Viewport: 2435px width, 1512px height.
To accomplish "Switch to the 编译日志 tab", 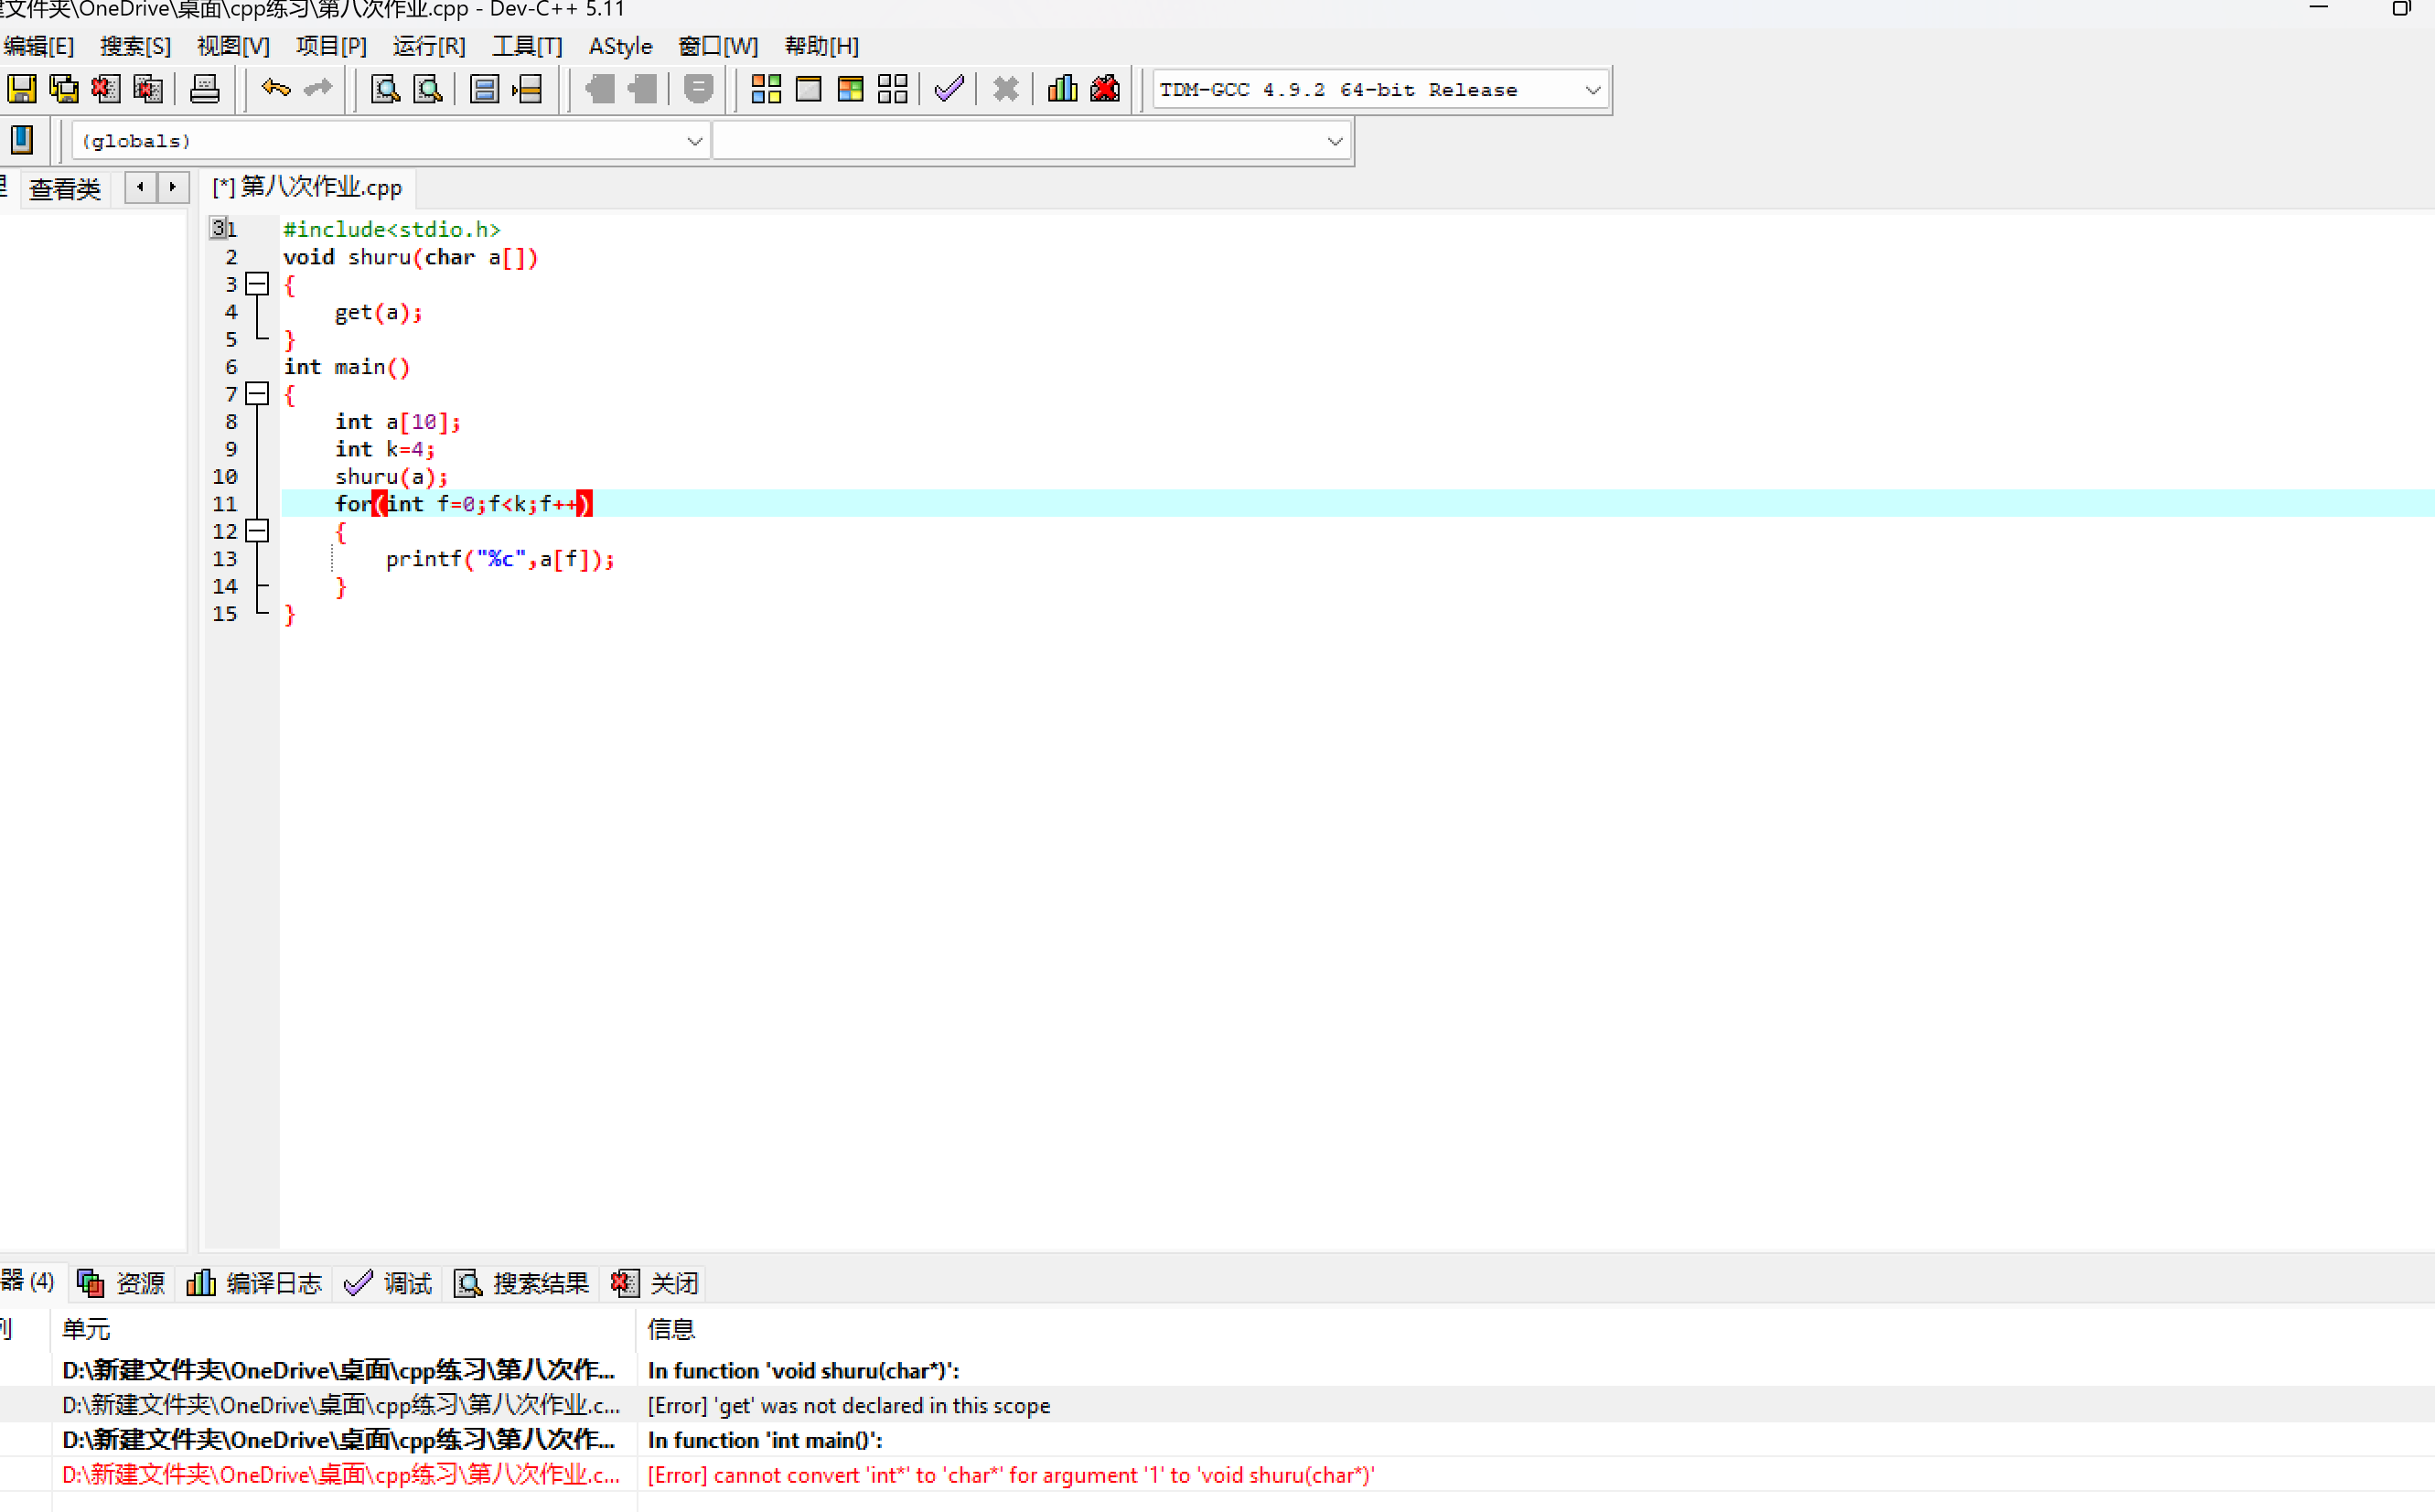I will point(255,1283).
